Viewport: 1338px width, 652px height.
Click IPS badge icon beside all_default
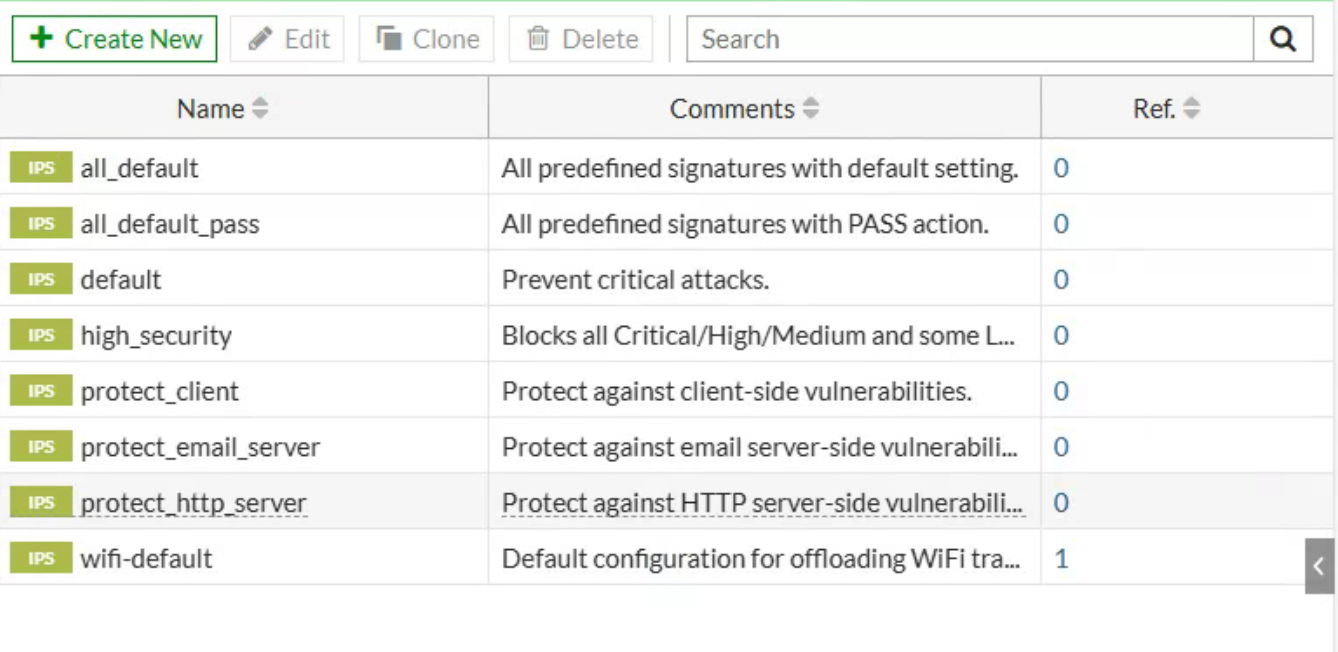(x=41, y=168)
